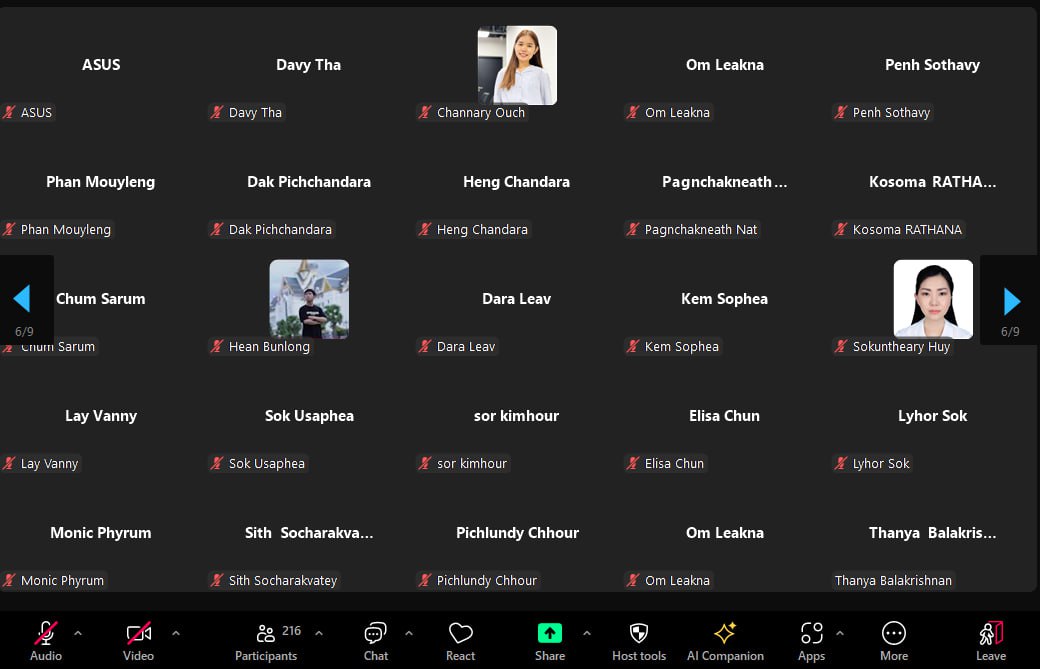Viewport: 1040px width, 669px height.
Task: Start camera with the Video icon
Action: 139,633
